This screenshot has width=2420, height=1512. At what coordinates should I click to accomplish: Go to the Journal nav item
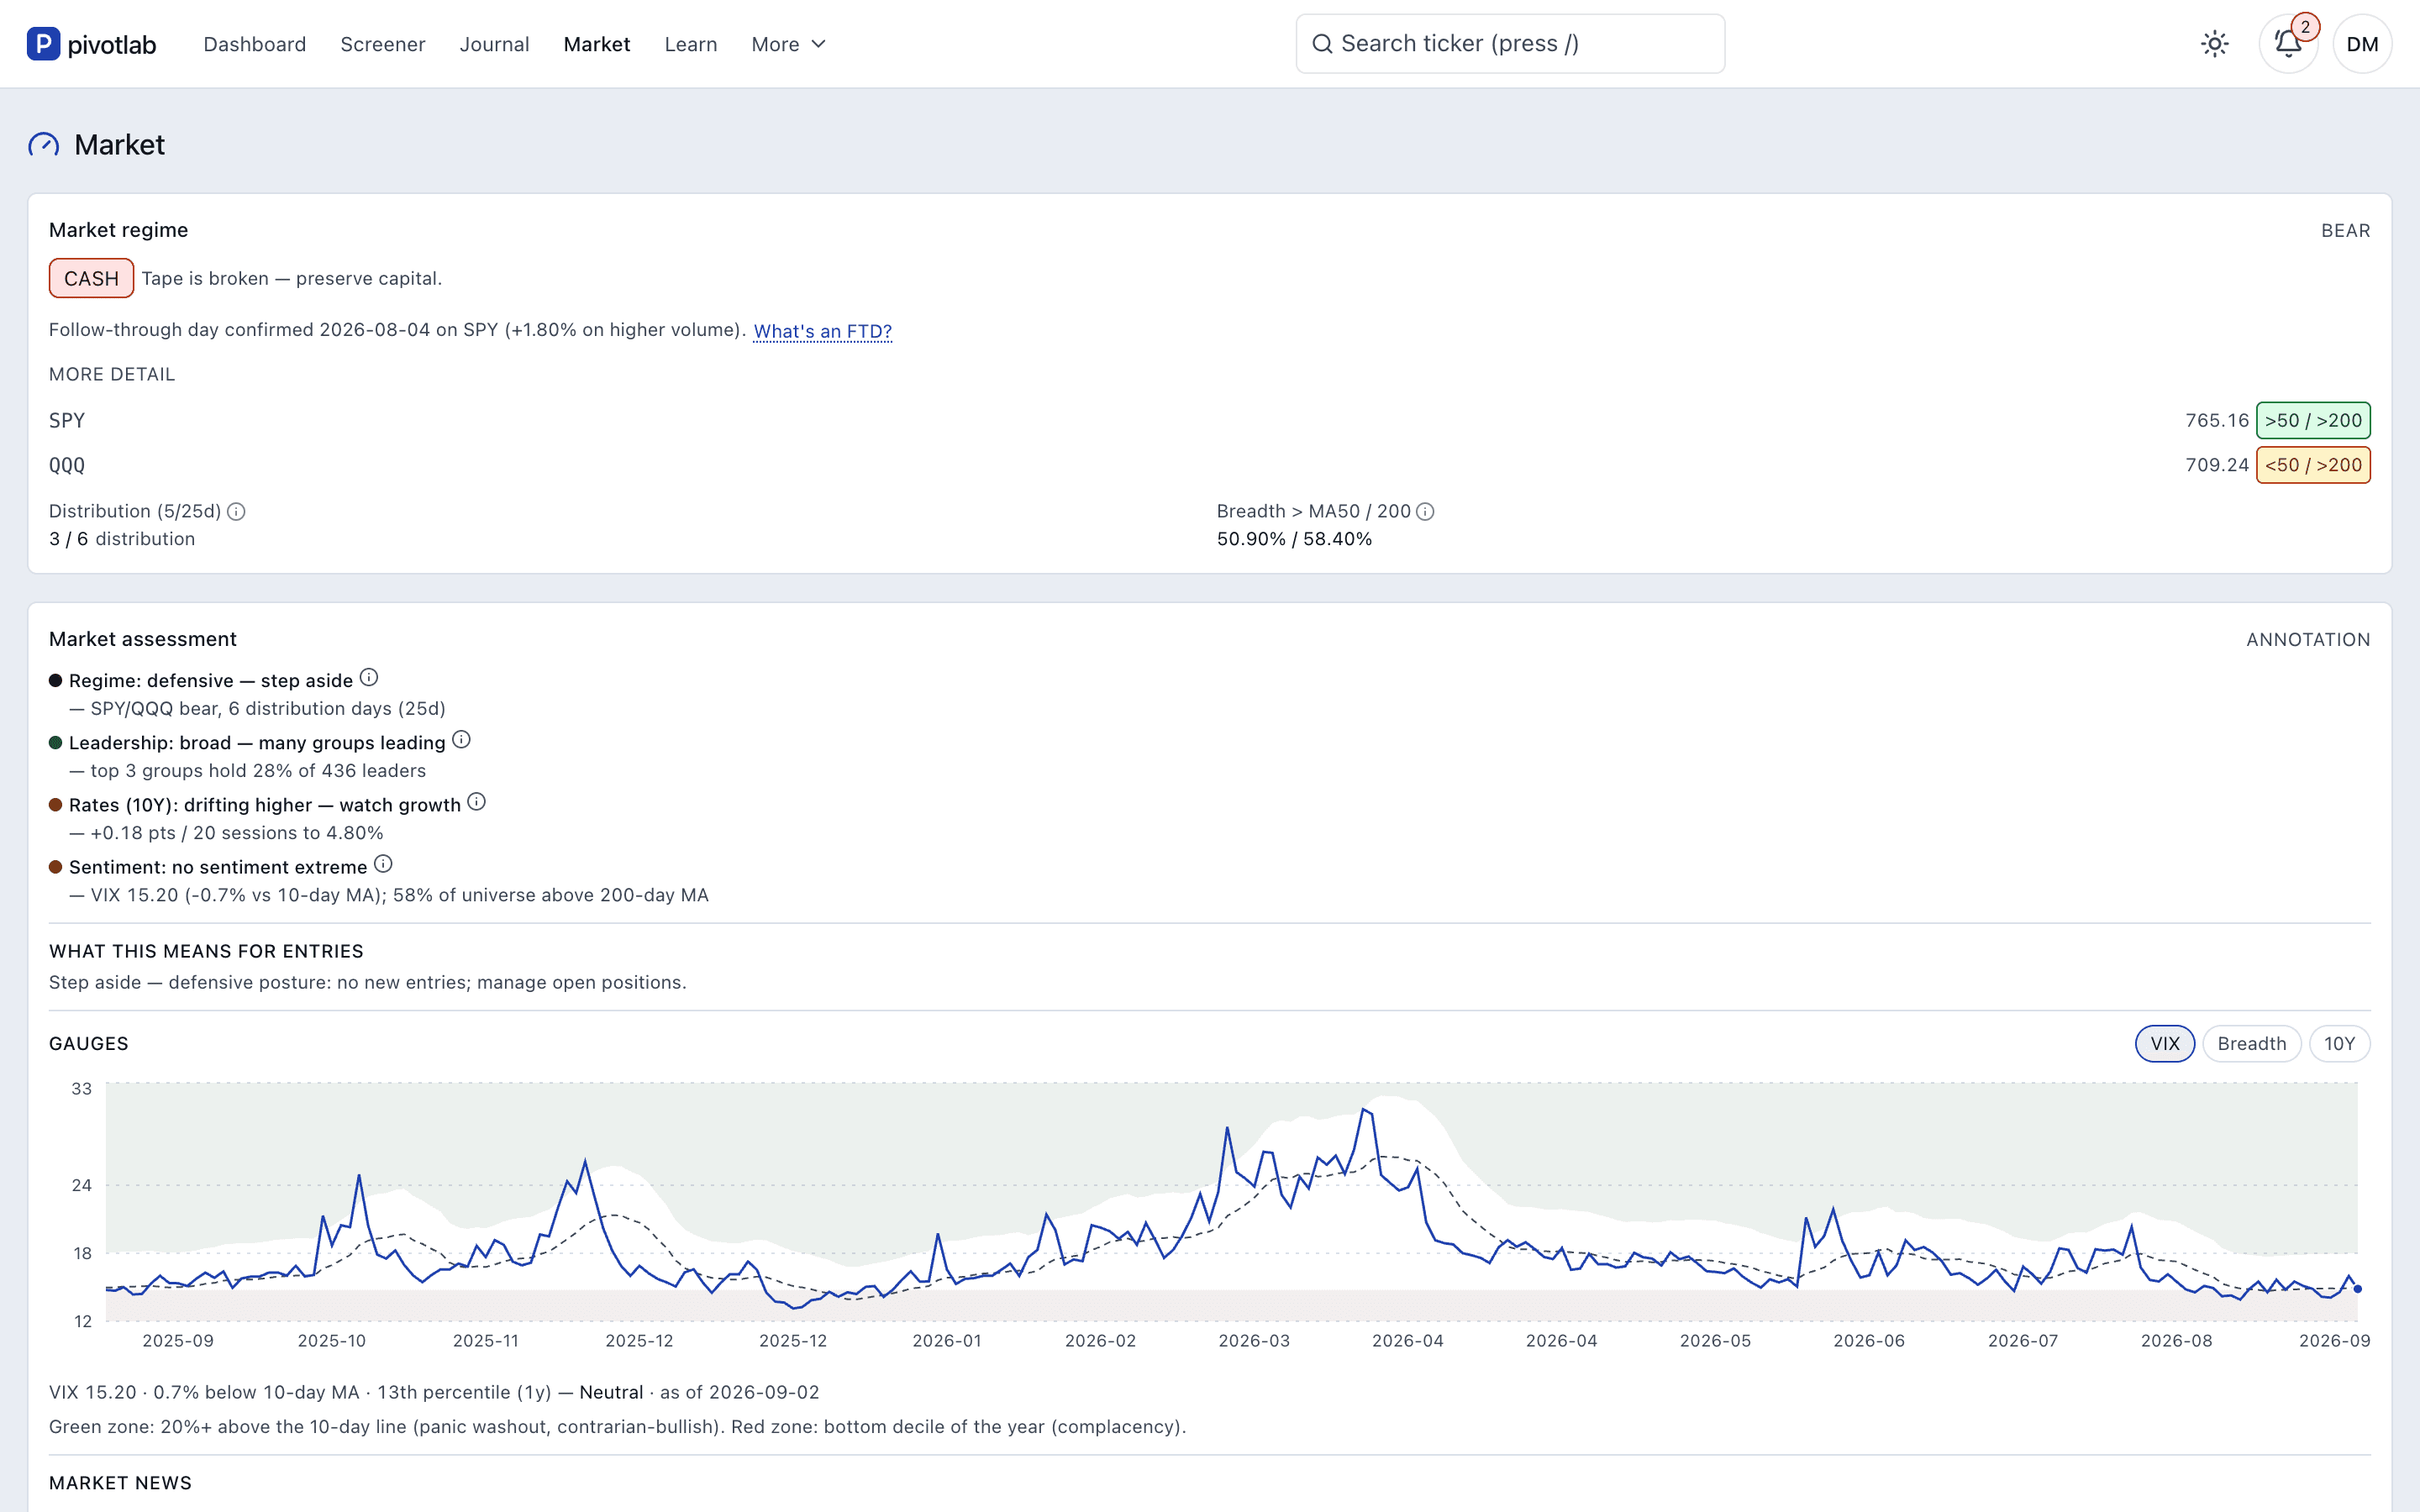pyautogui.click(x=494, y=44)
